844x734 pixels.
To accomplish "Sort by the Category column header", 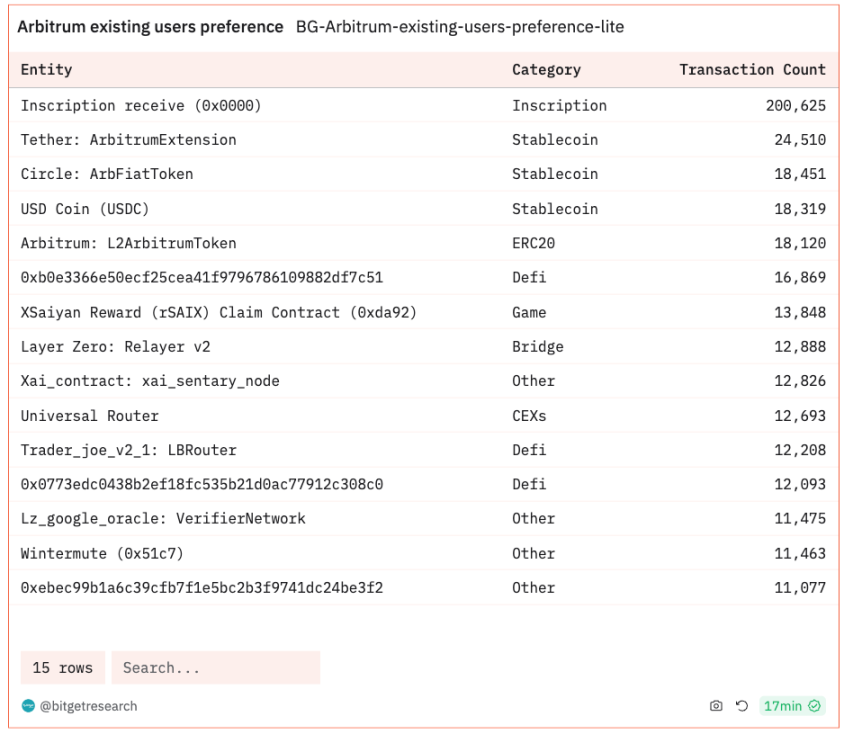I will [x=546, y=70].
